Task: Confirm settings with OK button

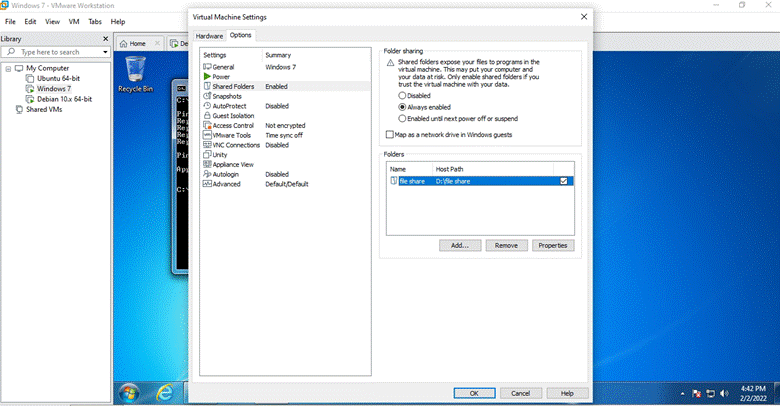Action: [474, 393]
